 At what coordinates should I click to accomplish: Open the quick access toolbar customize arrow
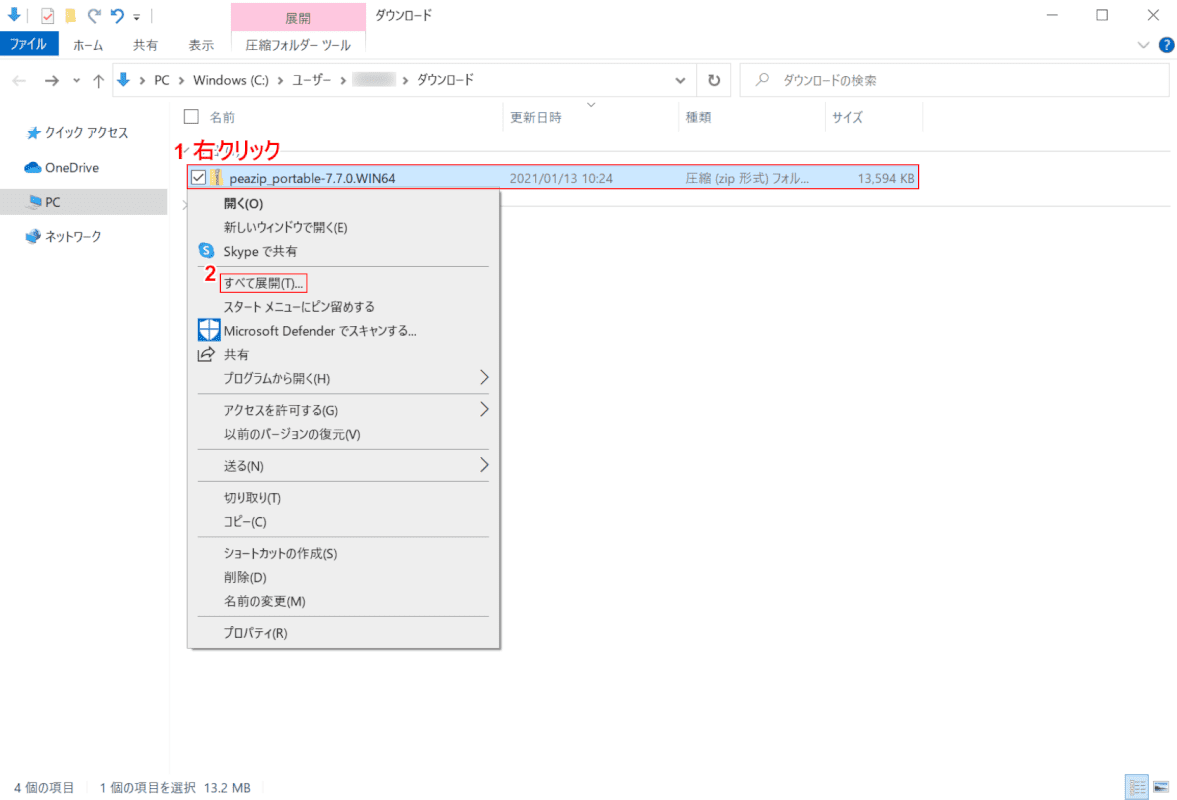coord(137,17)
